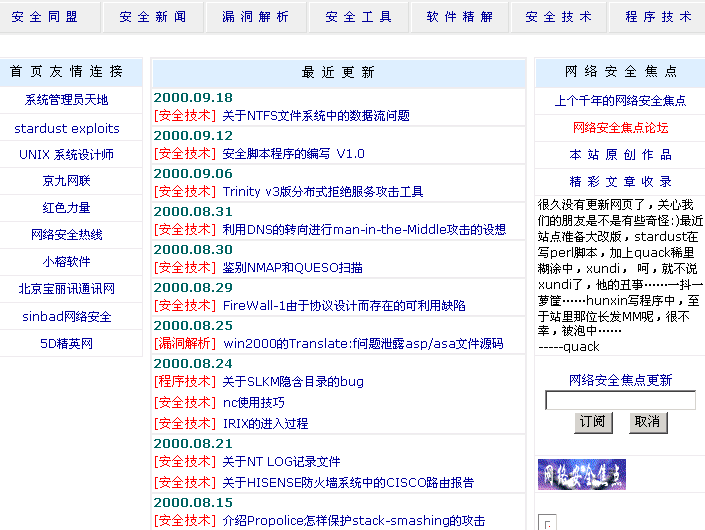Open the 安全工具 navigation tab
The width and height of the screenshot is (705, 530).
coord(358,17)
